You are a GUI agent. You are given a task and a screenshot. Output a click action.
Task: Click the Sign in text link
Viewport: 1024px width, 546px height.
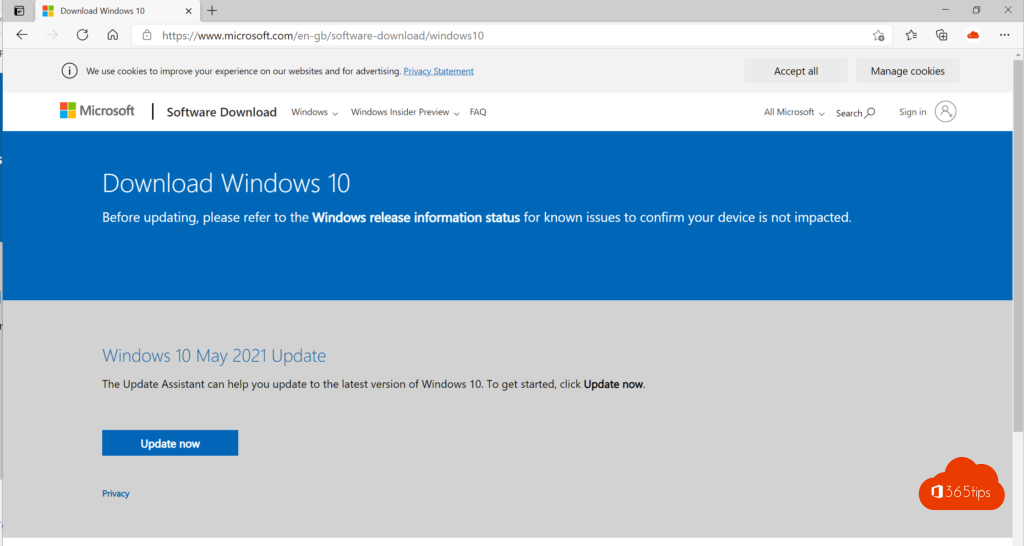tap(912, 112)
